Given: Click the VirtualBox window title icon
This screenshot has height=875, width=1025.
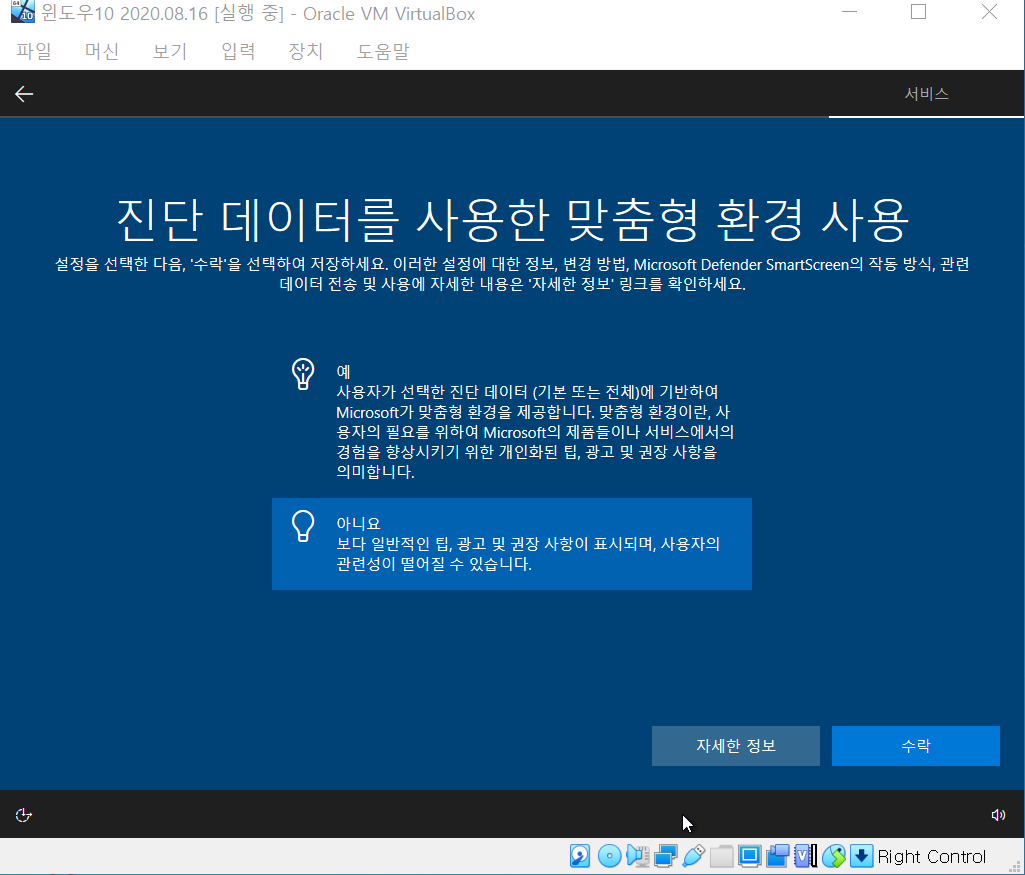Looking at the screenshot, I should tap(23, 12).
